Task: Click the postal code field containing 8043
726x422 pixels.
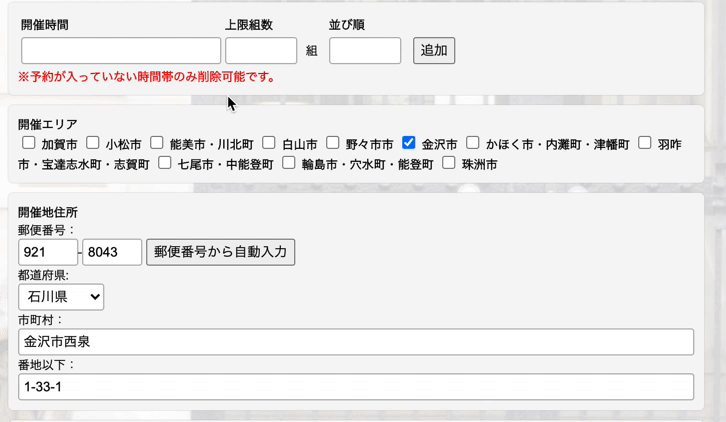Action: coord(112,252)
